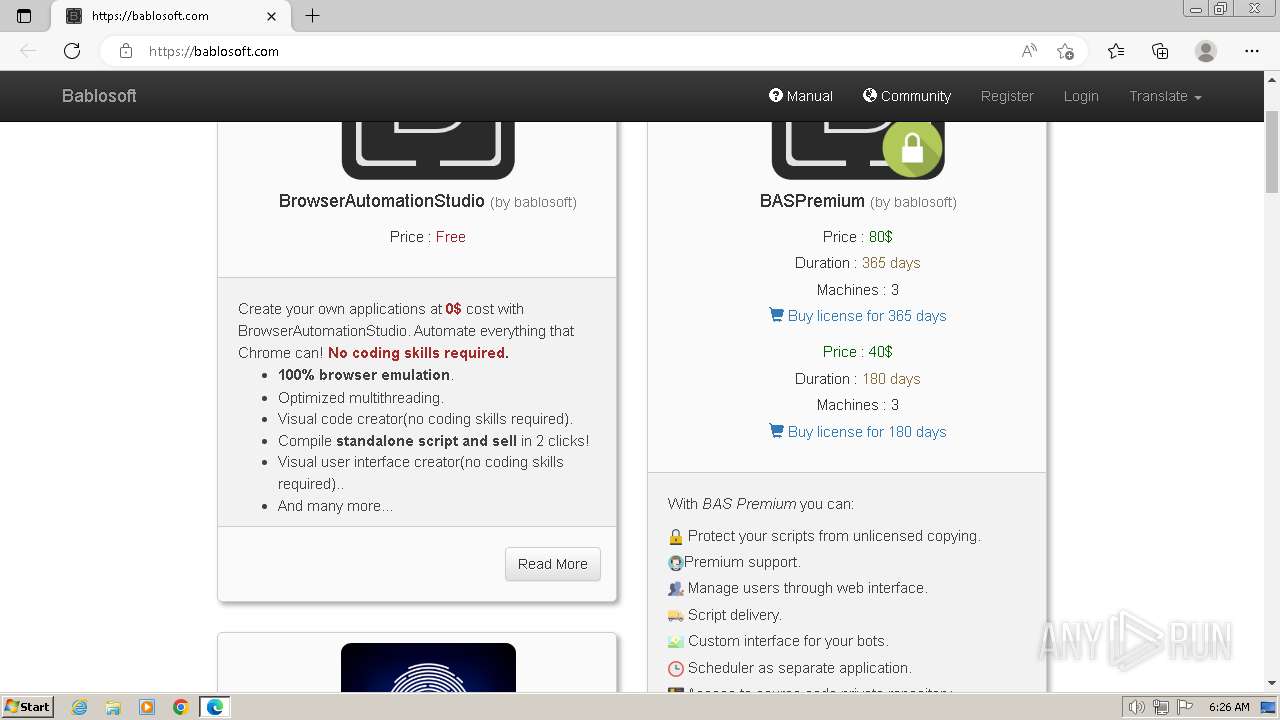Click the Bablosoft brand link
1280x720 pixels.
99,96
